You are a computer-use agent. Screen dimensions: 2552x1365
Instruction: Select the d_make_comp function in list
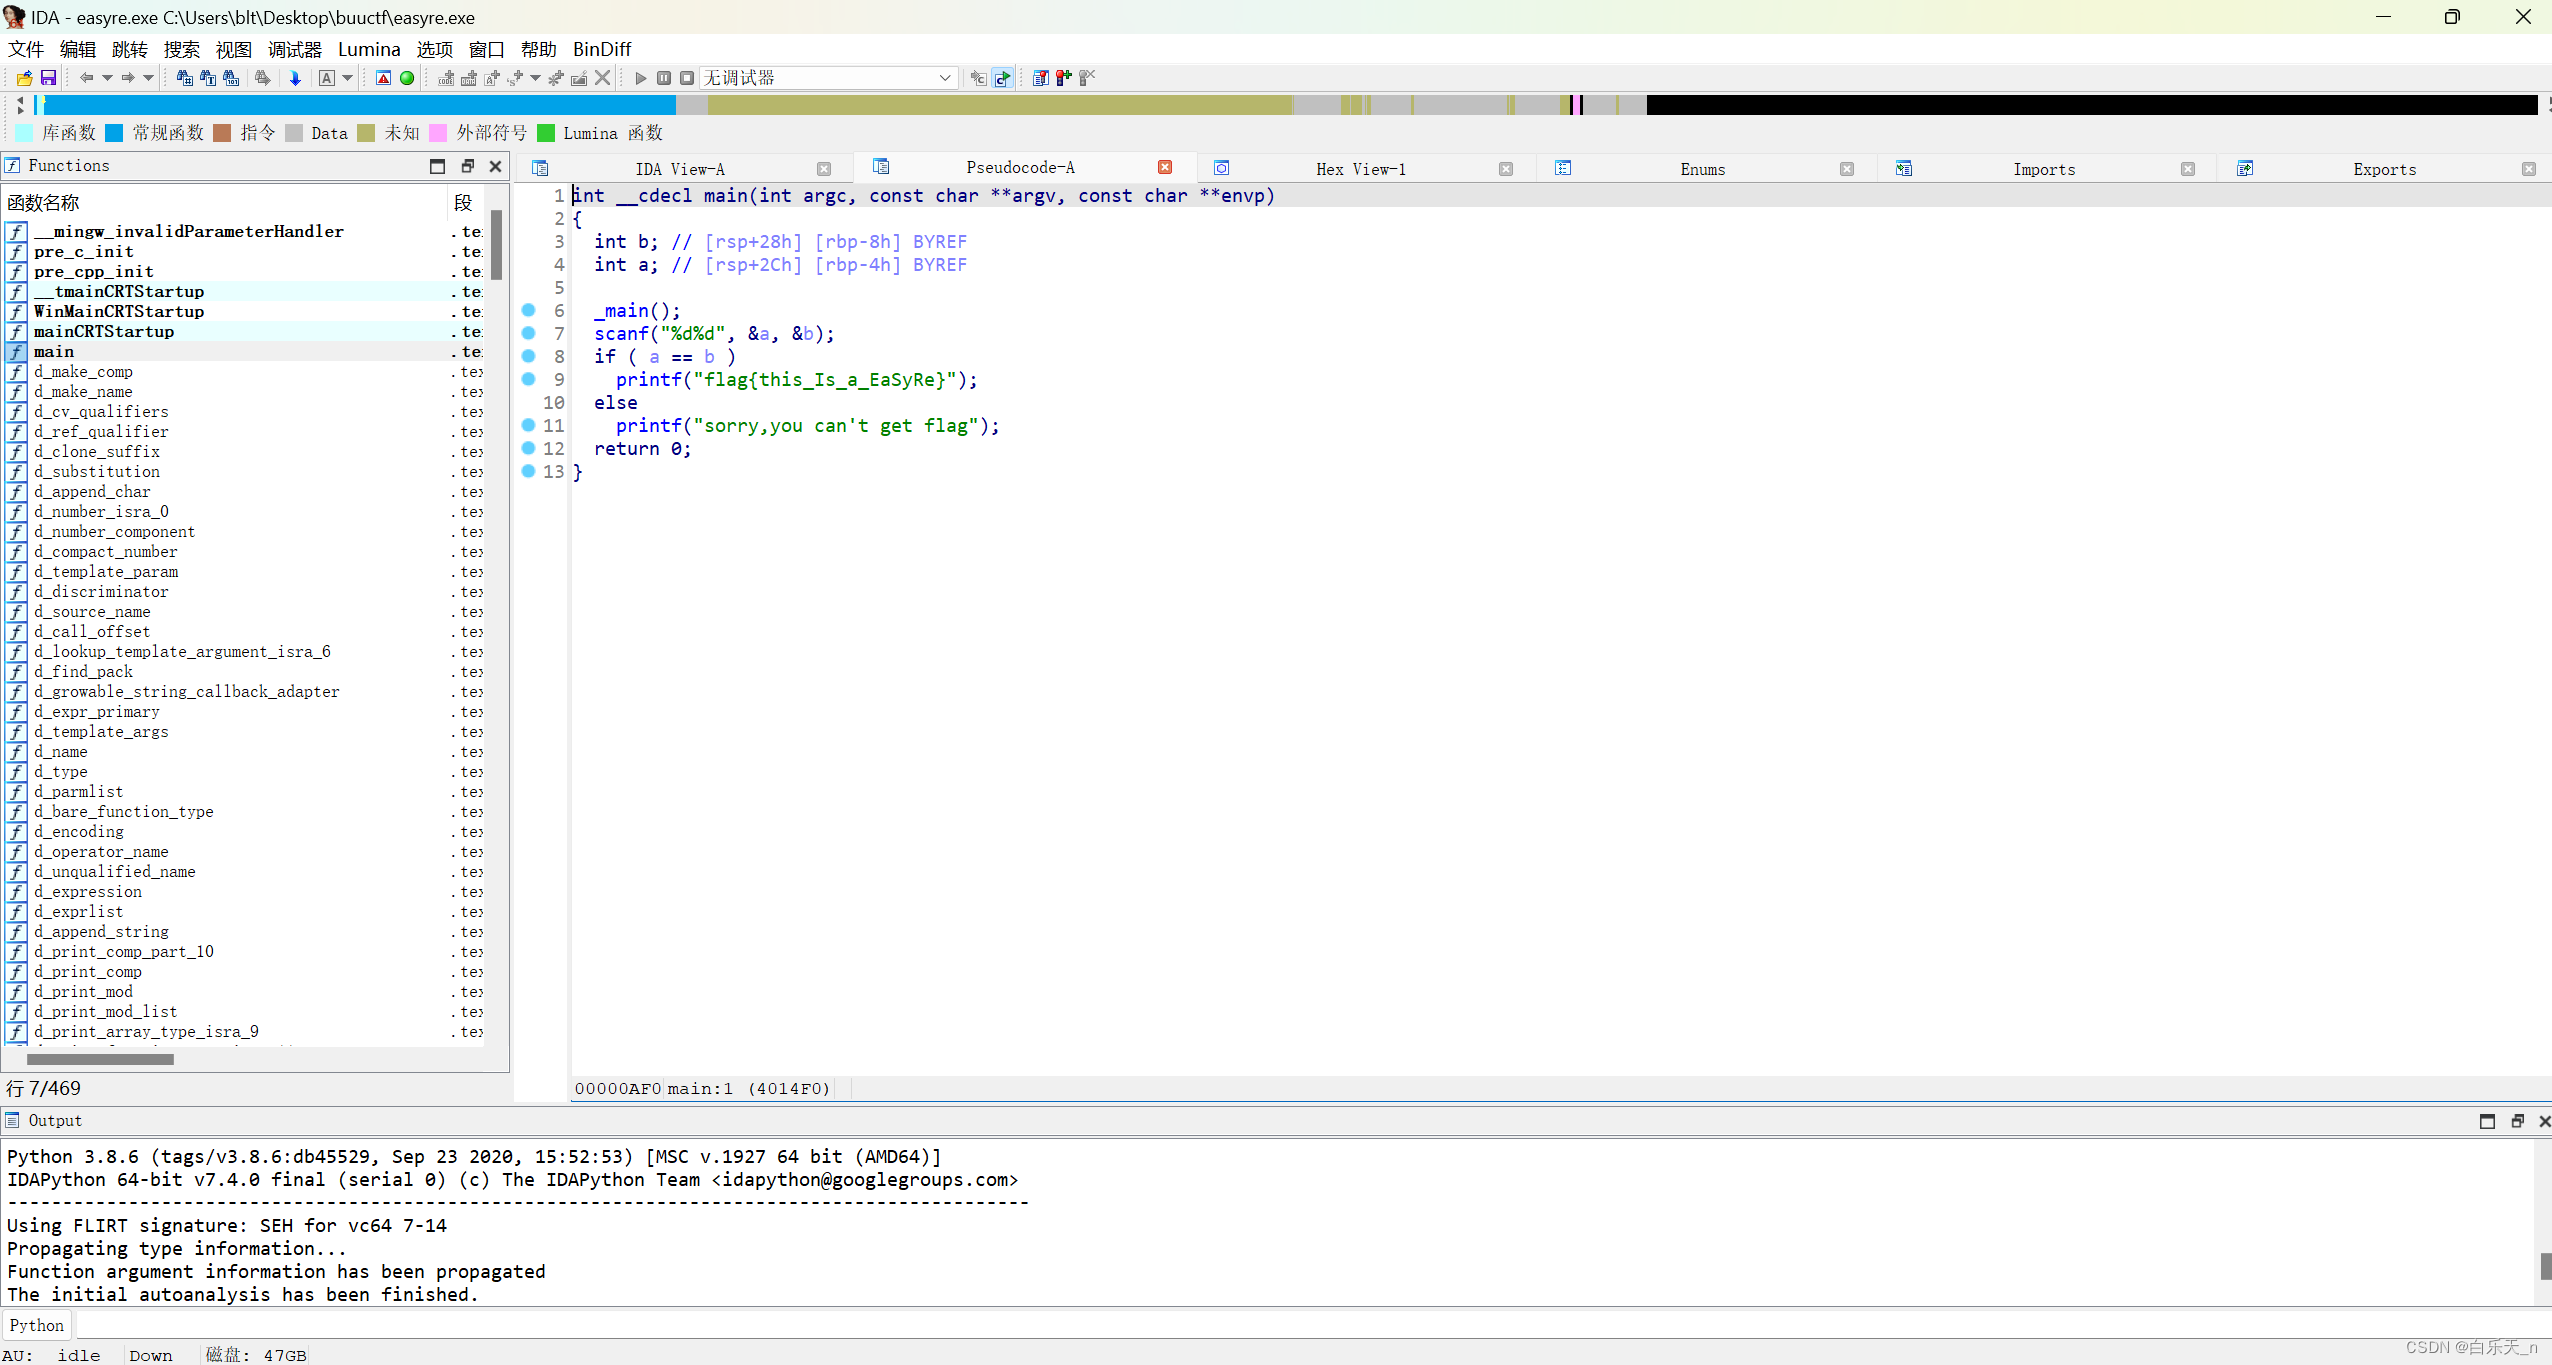pyautogui.click(x=83, y=372)
